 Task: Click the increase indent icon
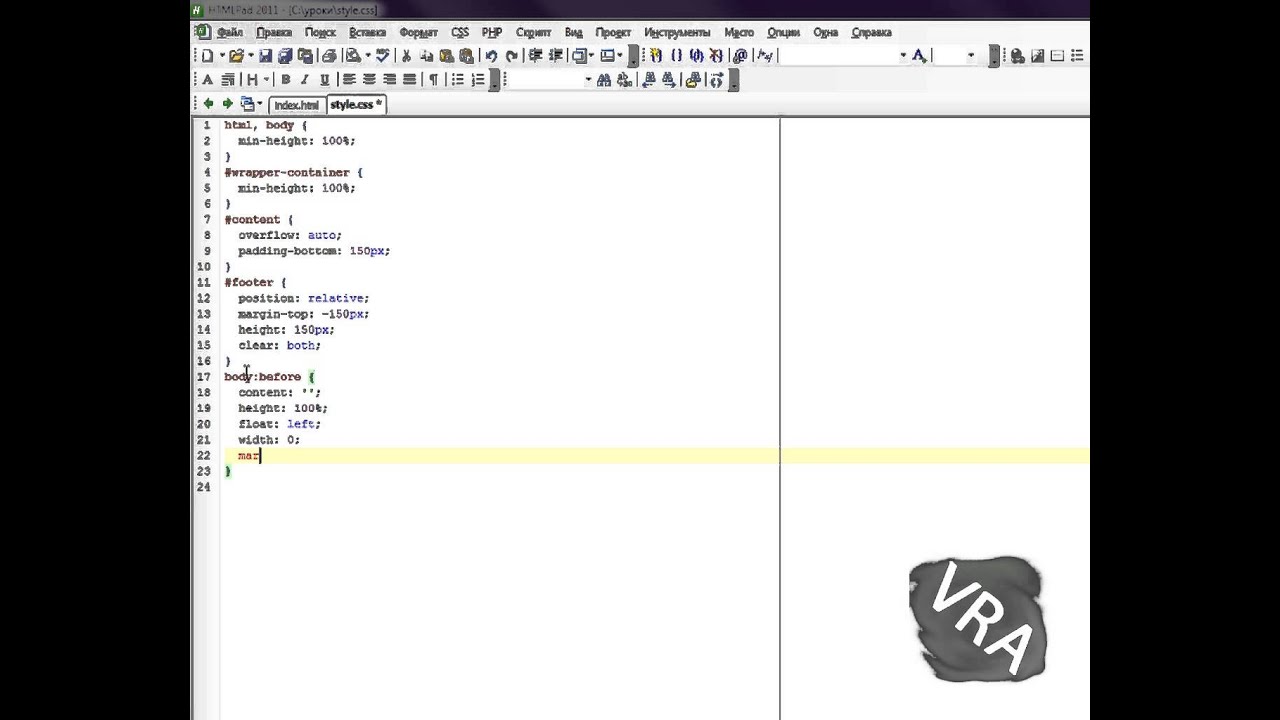click(x=554, y=56)
